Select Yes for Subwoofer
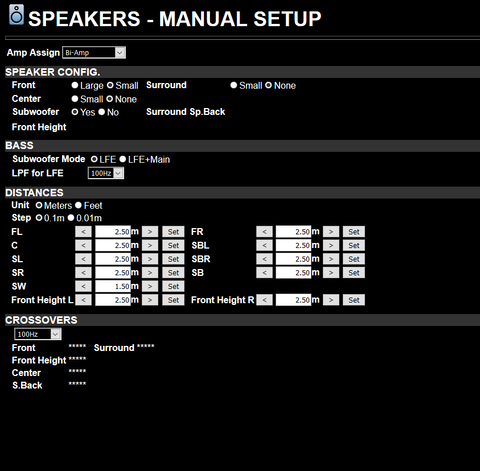This screenshot has width=480, height=471. [x=75, y=112]
